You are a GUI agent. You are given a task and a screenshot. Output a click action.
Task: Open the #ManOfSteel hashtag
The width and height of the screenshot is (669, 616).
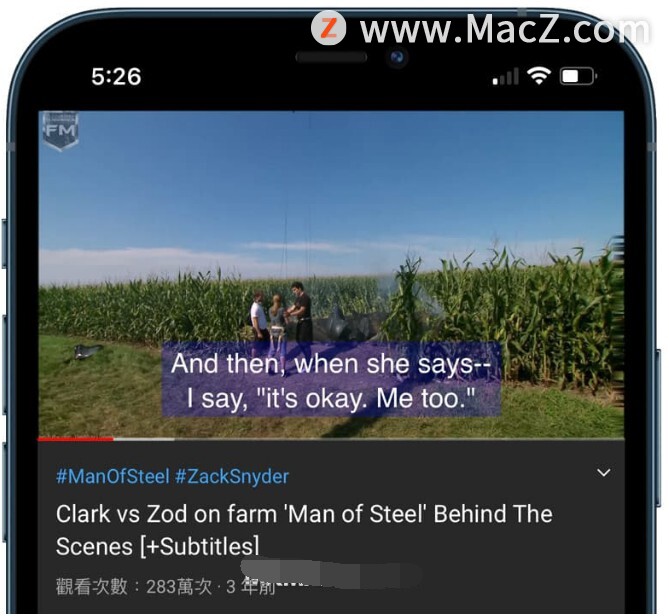click(x=113, y=476)
